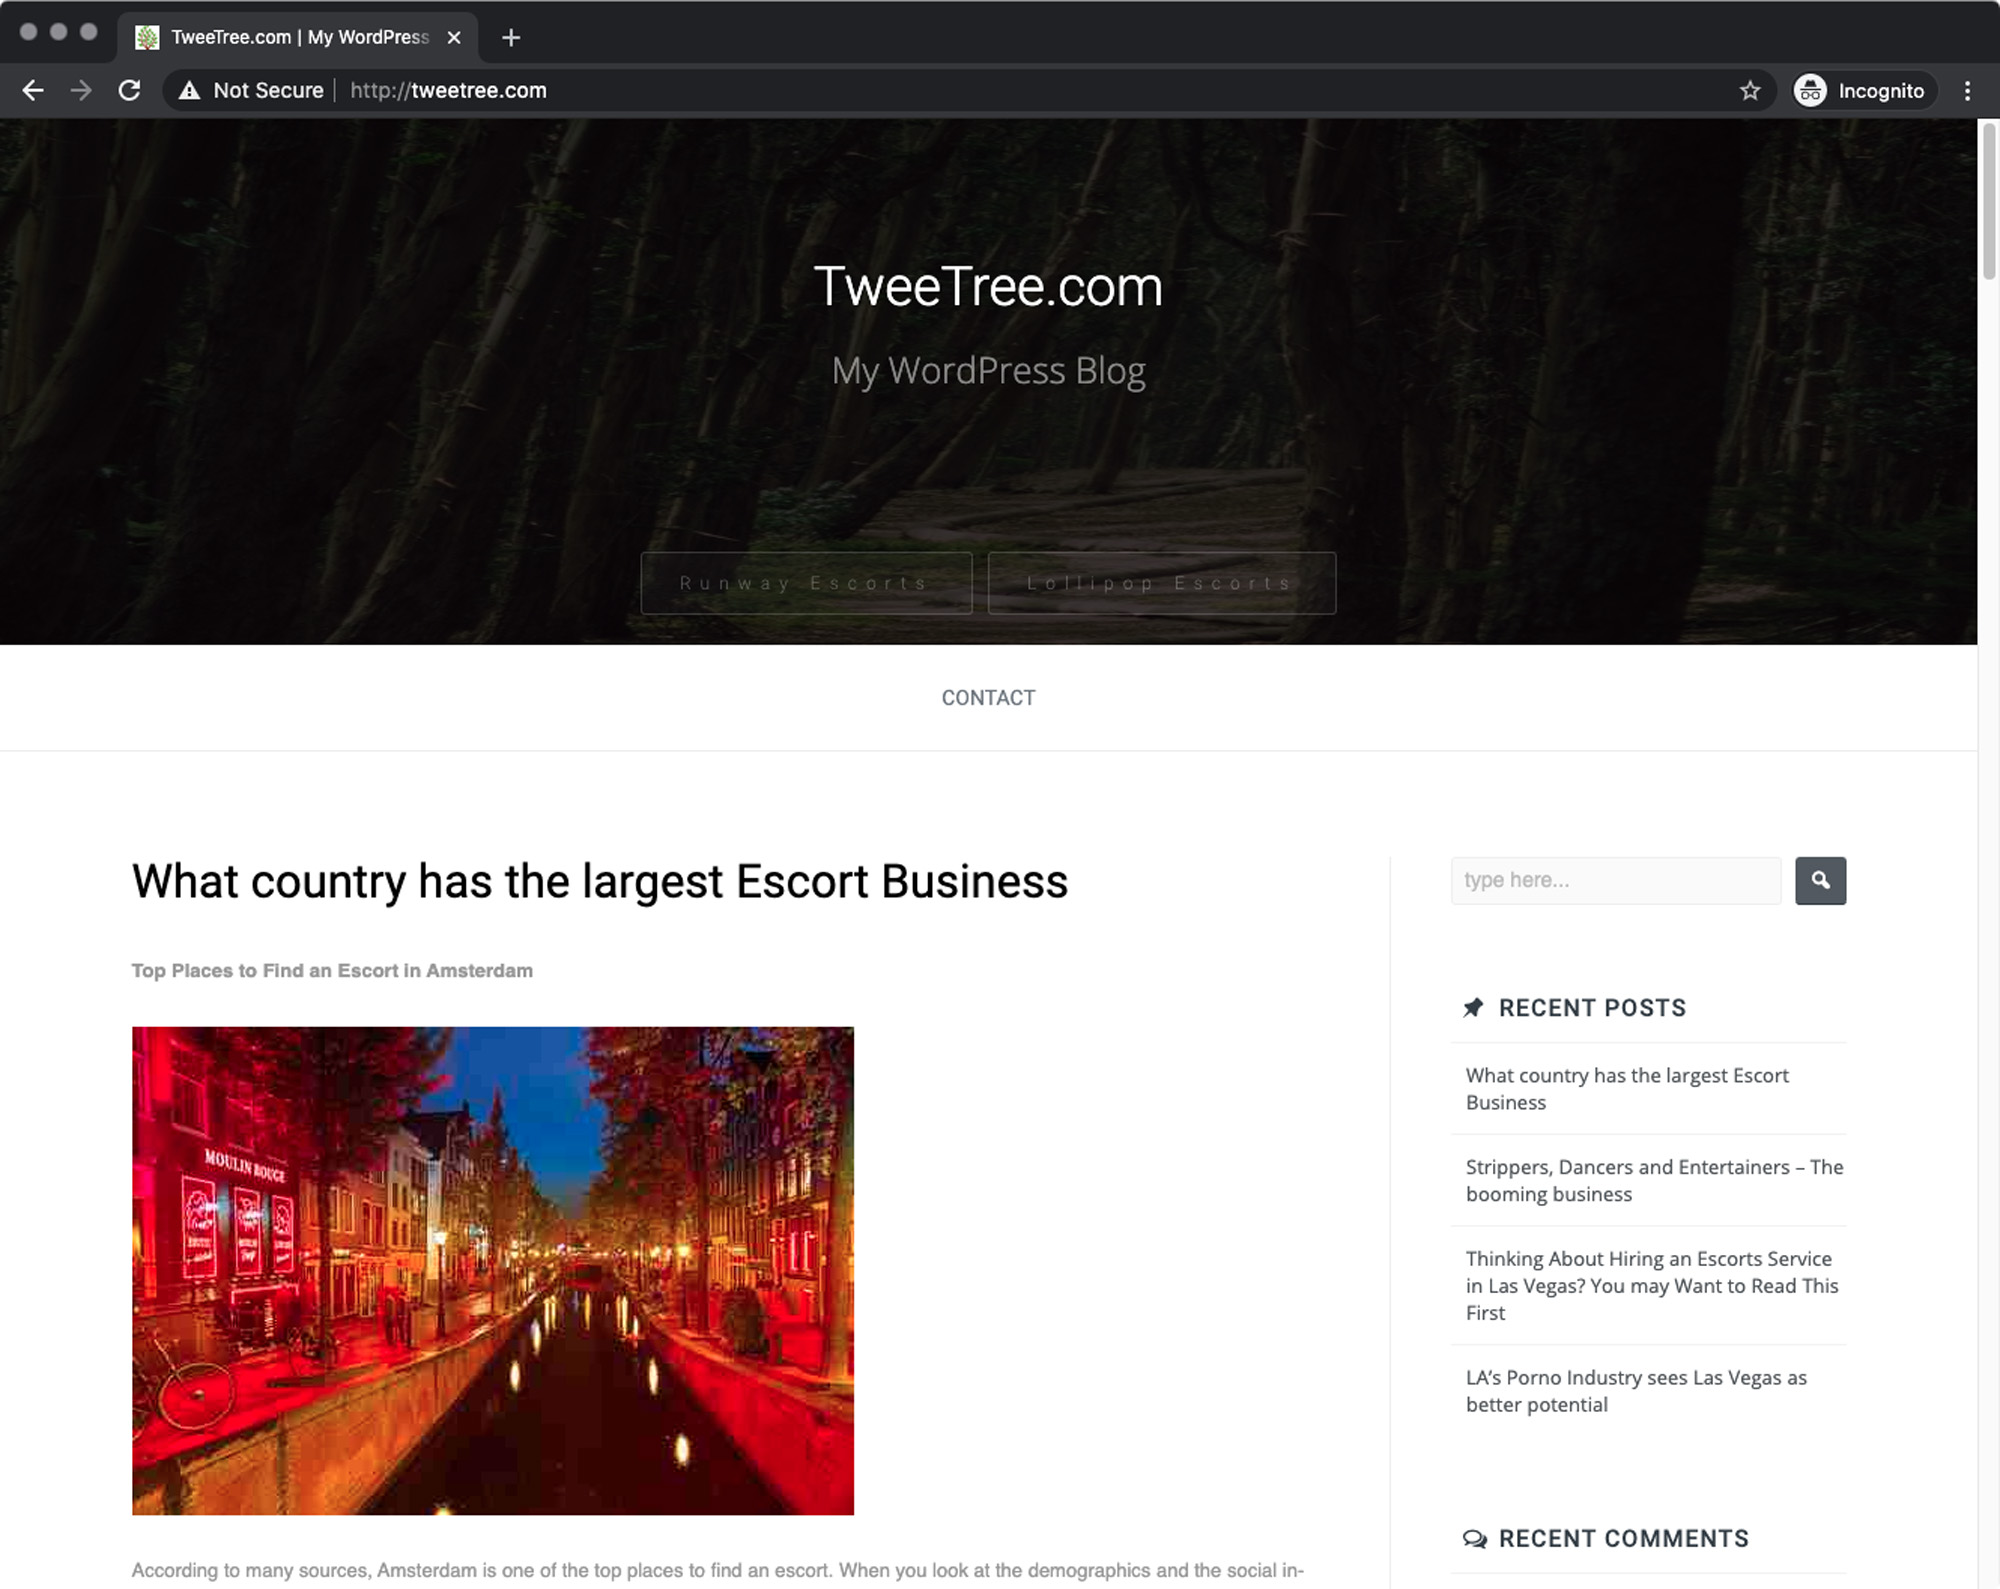The image size is (2000, 1589).
Task: Click the Amsterdam canal article image
Action: (x=492, y=1270)
